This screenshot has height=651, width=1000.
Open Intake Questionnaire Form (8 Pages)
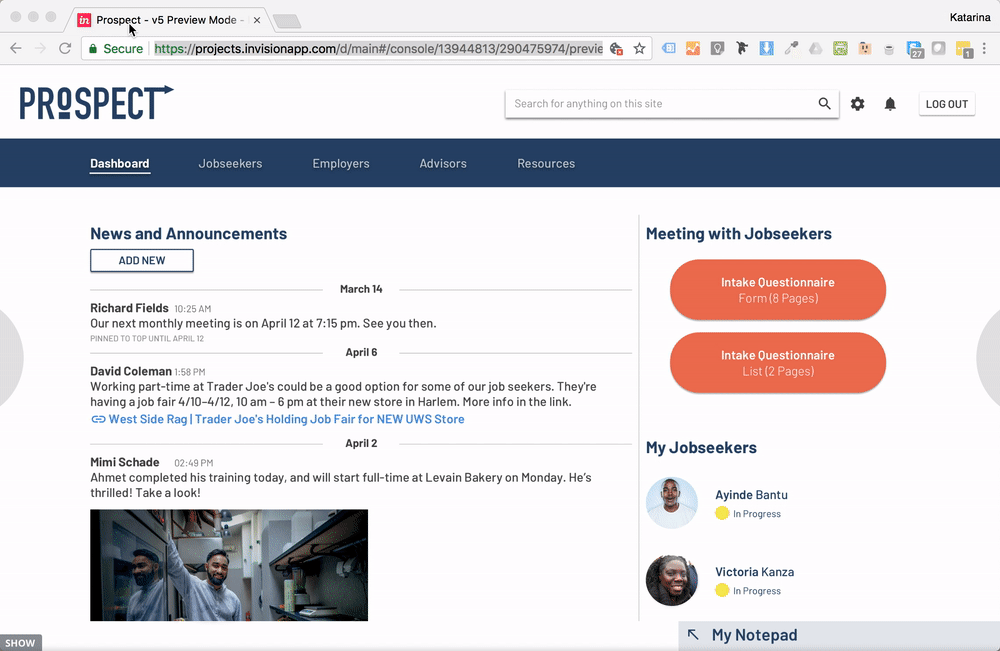(777, 289)
